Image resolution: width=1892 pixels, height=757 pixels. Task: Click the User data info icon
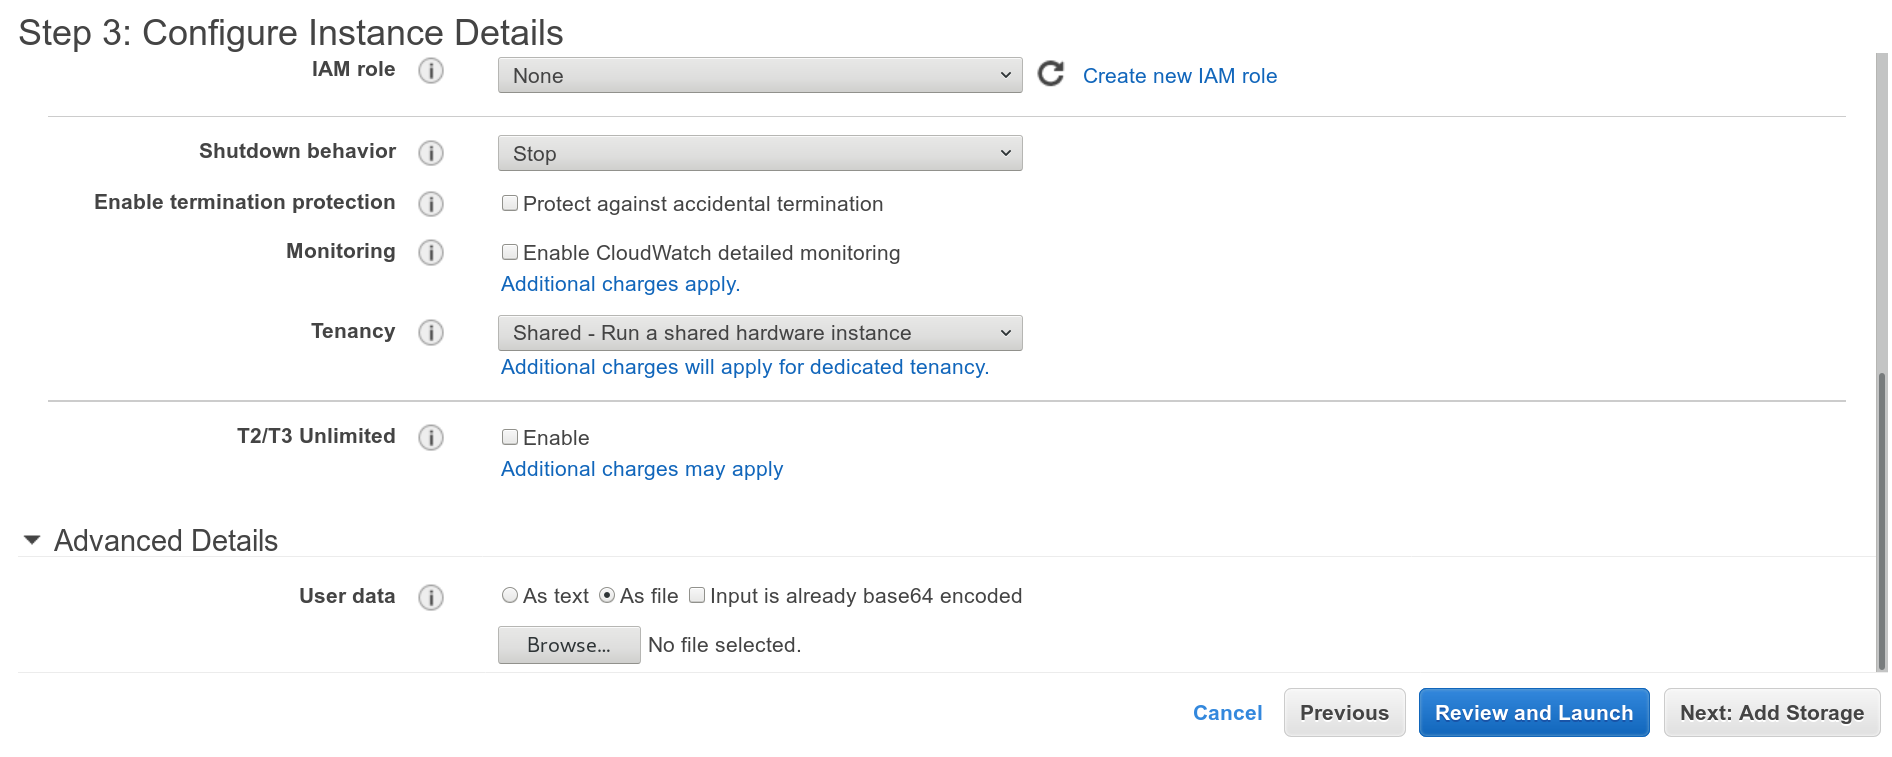(431, 597)
